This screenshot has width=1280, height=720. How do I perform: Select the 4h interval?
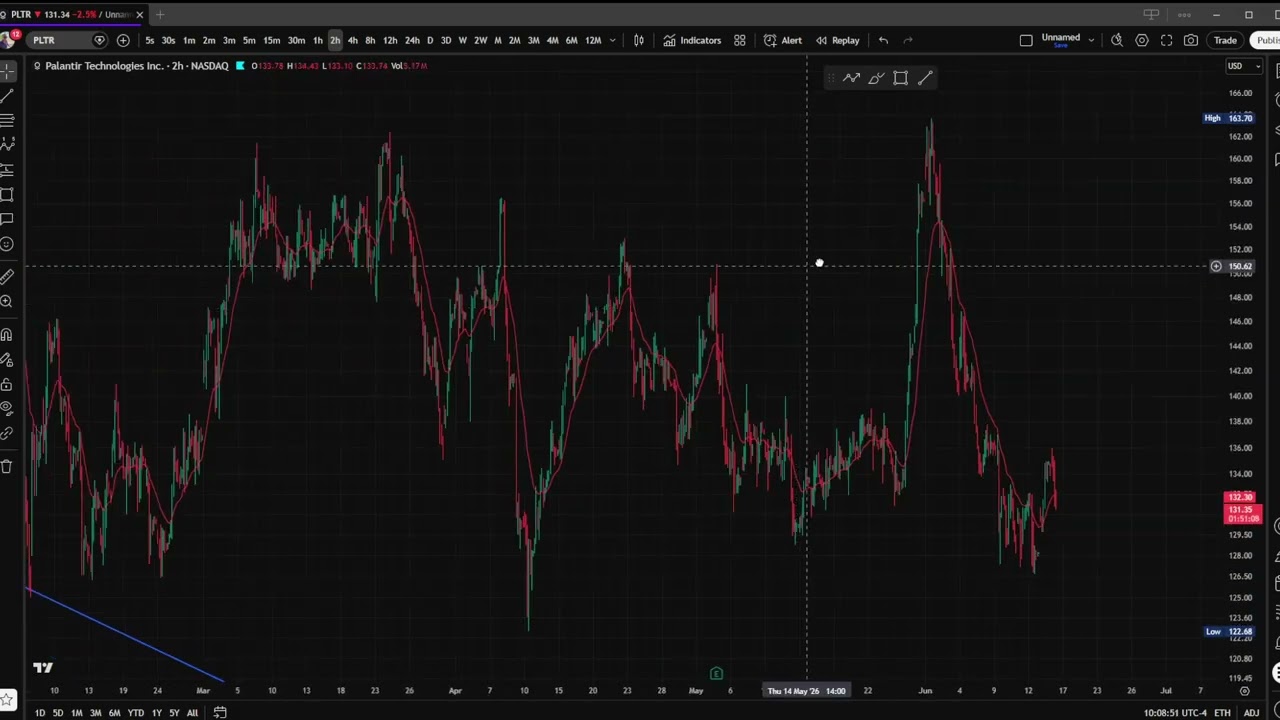[352, 40]
